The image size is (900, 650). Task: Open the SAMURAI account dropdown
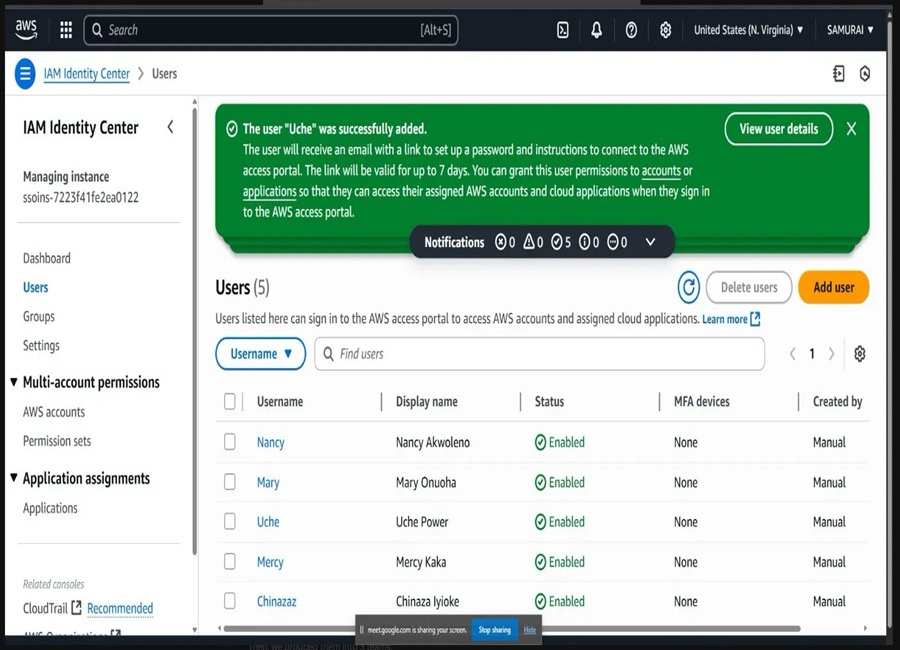(850, 30)
